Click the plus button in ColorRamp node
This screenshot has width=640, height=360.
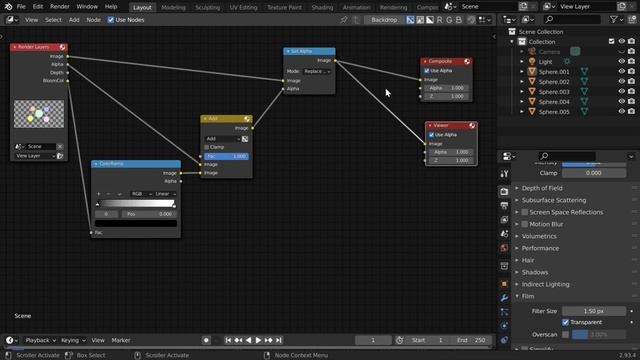pyautogui.click(x=98, y=194)
